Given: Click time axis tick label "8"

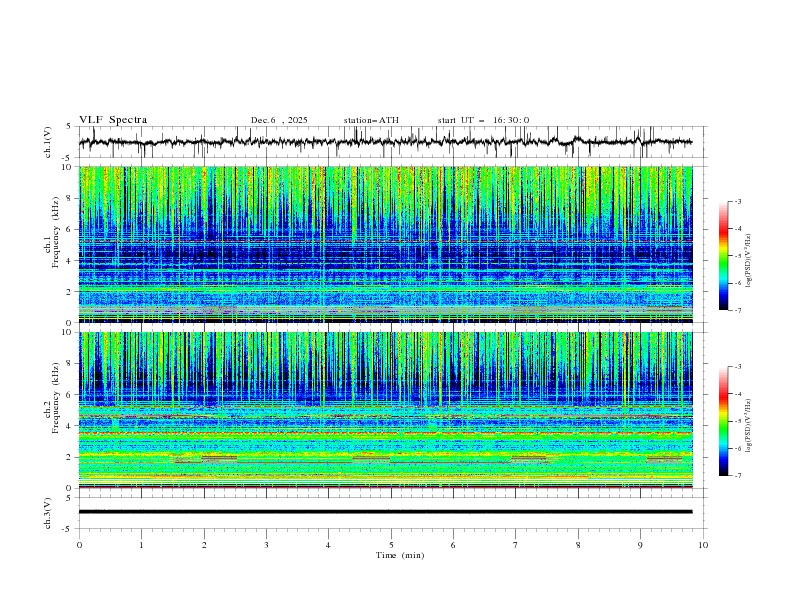Looking at the screenshot, I should (x=578, y=545).
